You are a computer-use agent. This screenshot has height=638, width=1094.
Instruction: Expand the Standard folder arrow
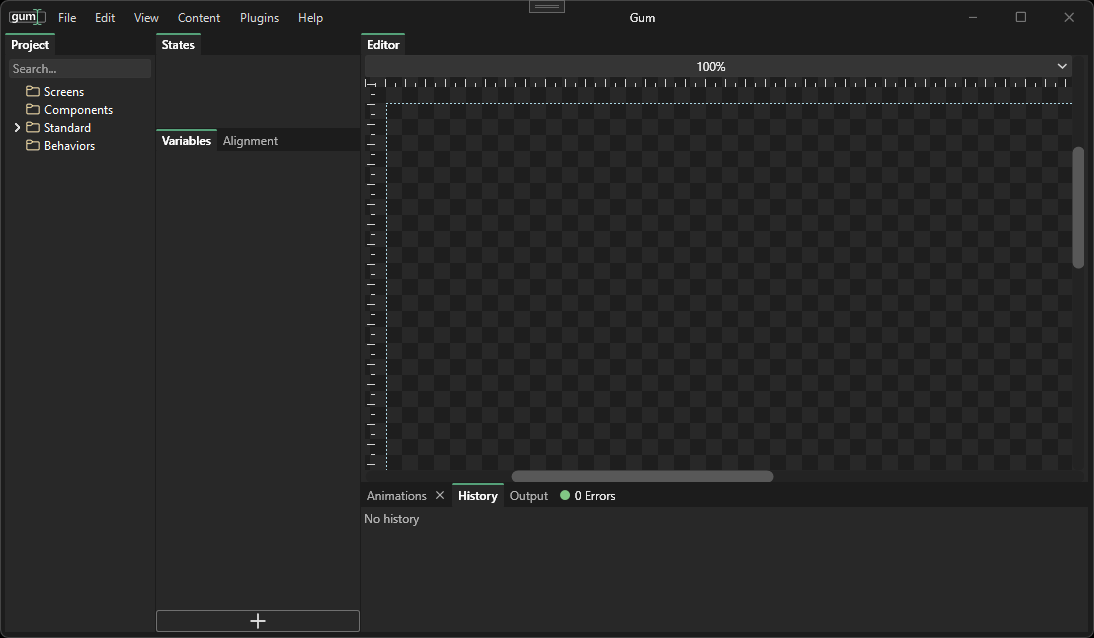(17, 128)
